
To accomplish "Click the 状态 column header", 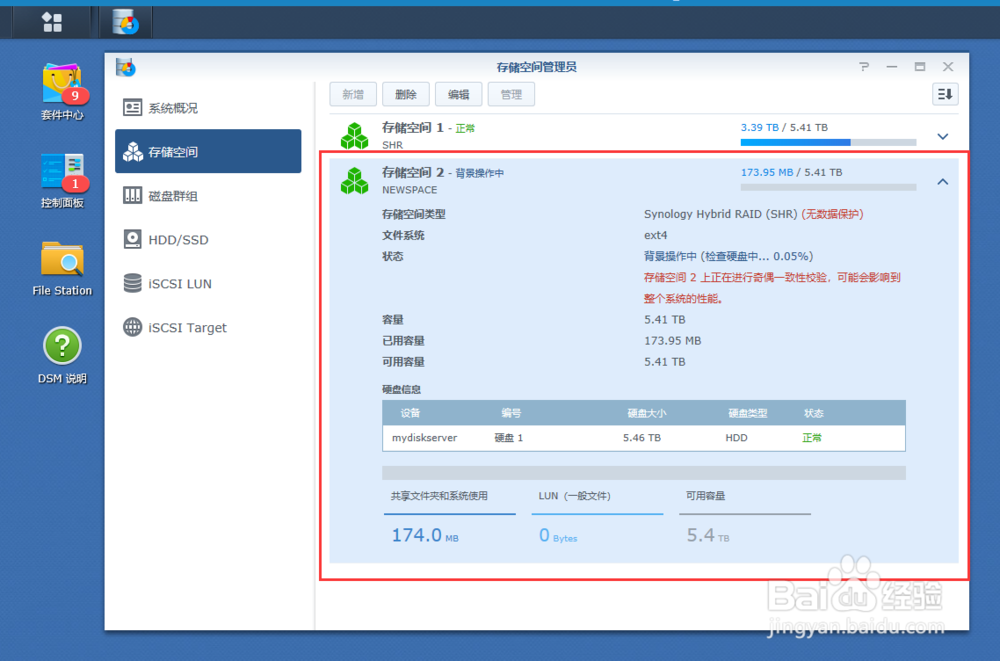I will coord(814,413).
